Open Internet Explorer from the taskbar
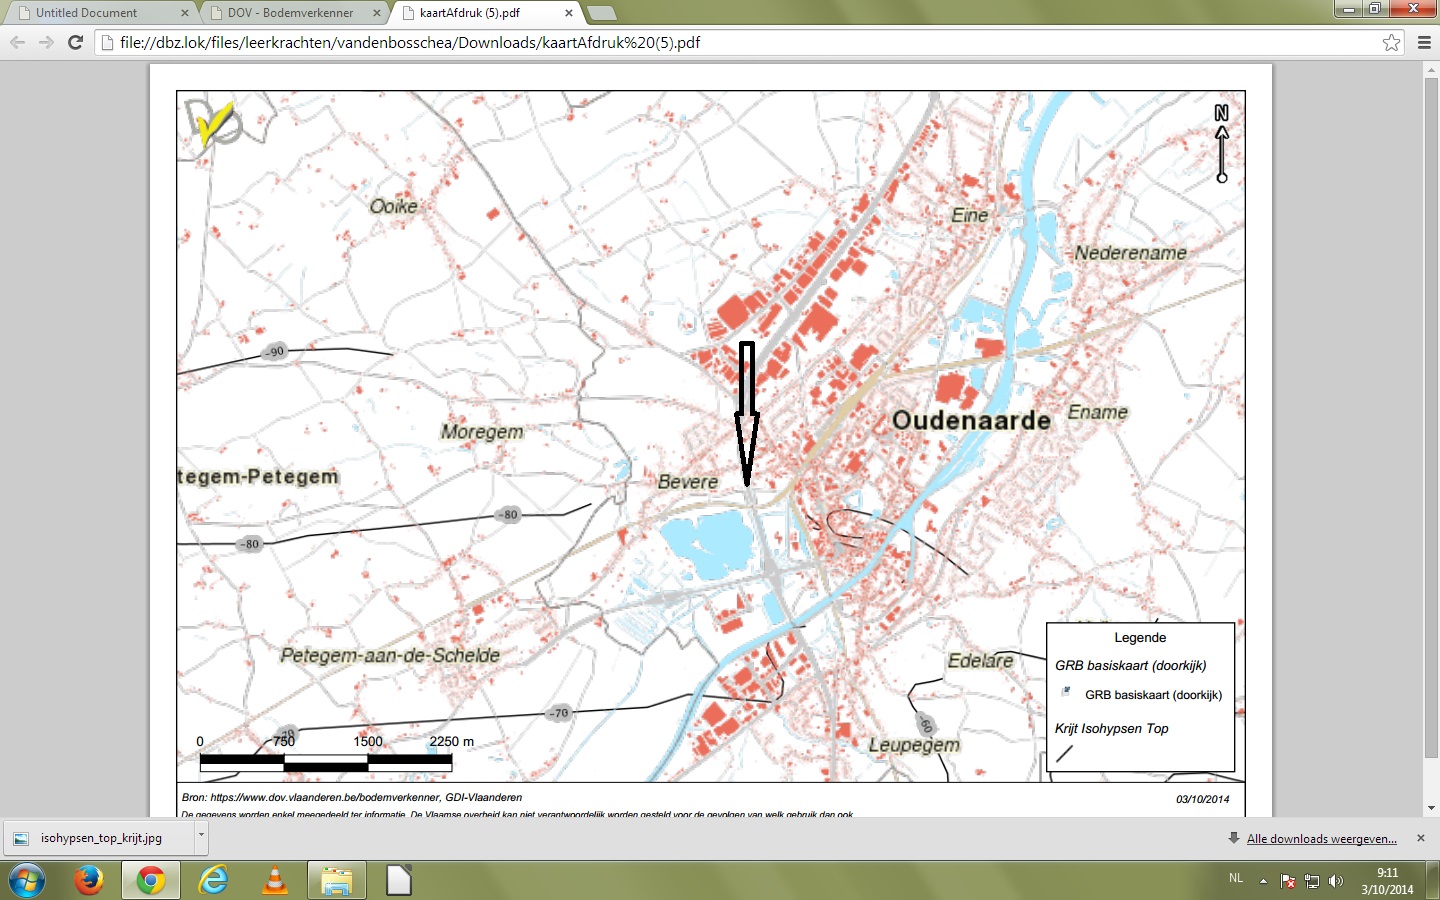The image size is (1440, 900). [x=213, y=880]
